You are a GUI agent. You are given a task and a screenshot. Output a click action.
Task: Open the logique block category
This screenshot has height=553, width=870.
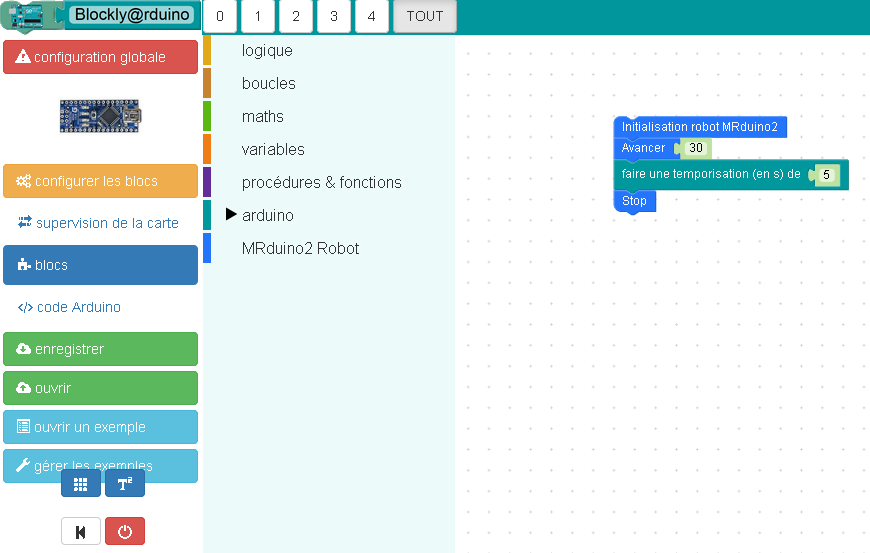(x=267, y=50)
